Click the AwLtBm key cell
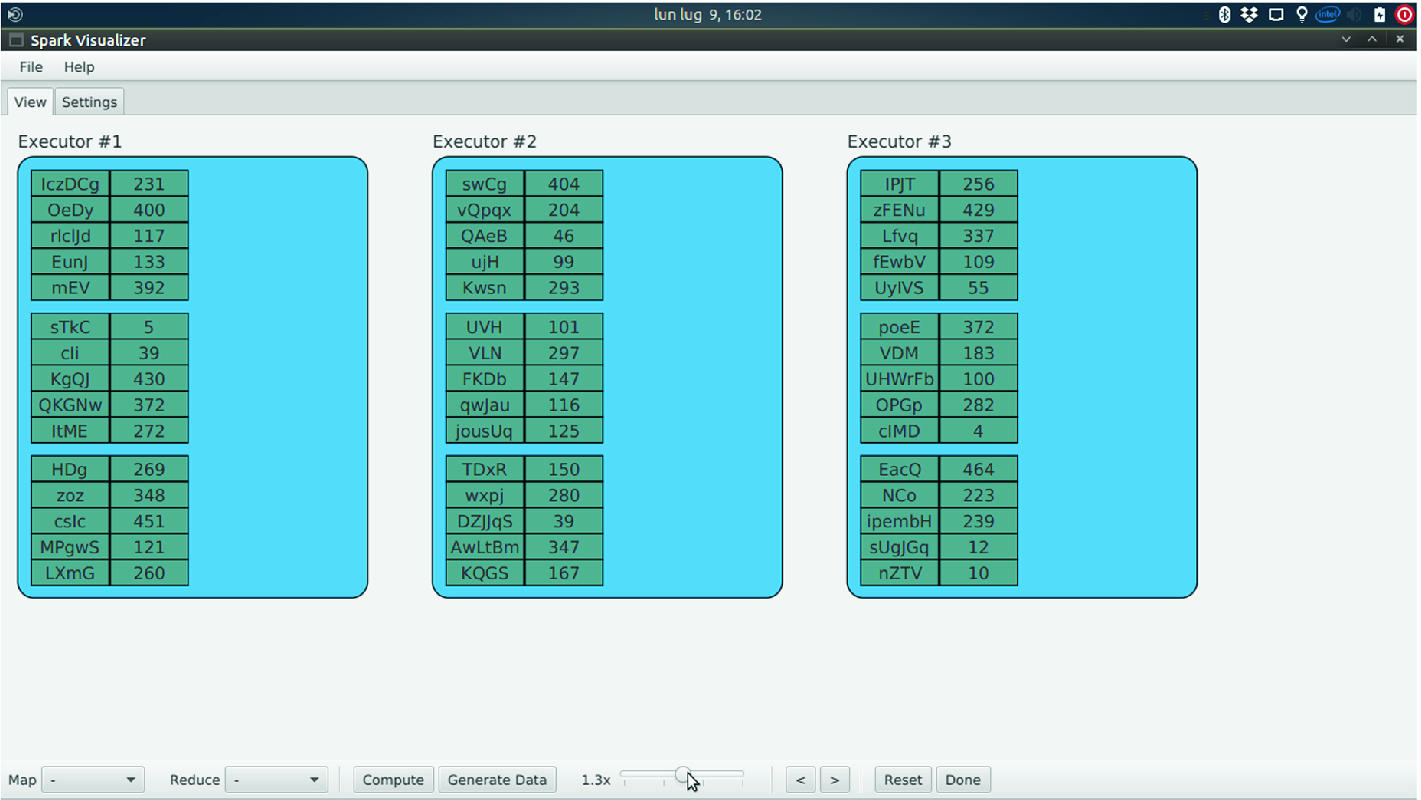This screenshot has width=1421, height=800. [x=485, y=547]
